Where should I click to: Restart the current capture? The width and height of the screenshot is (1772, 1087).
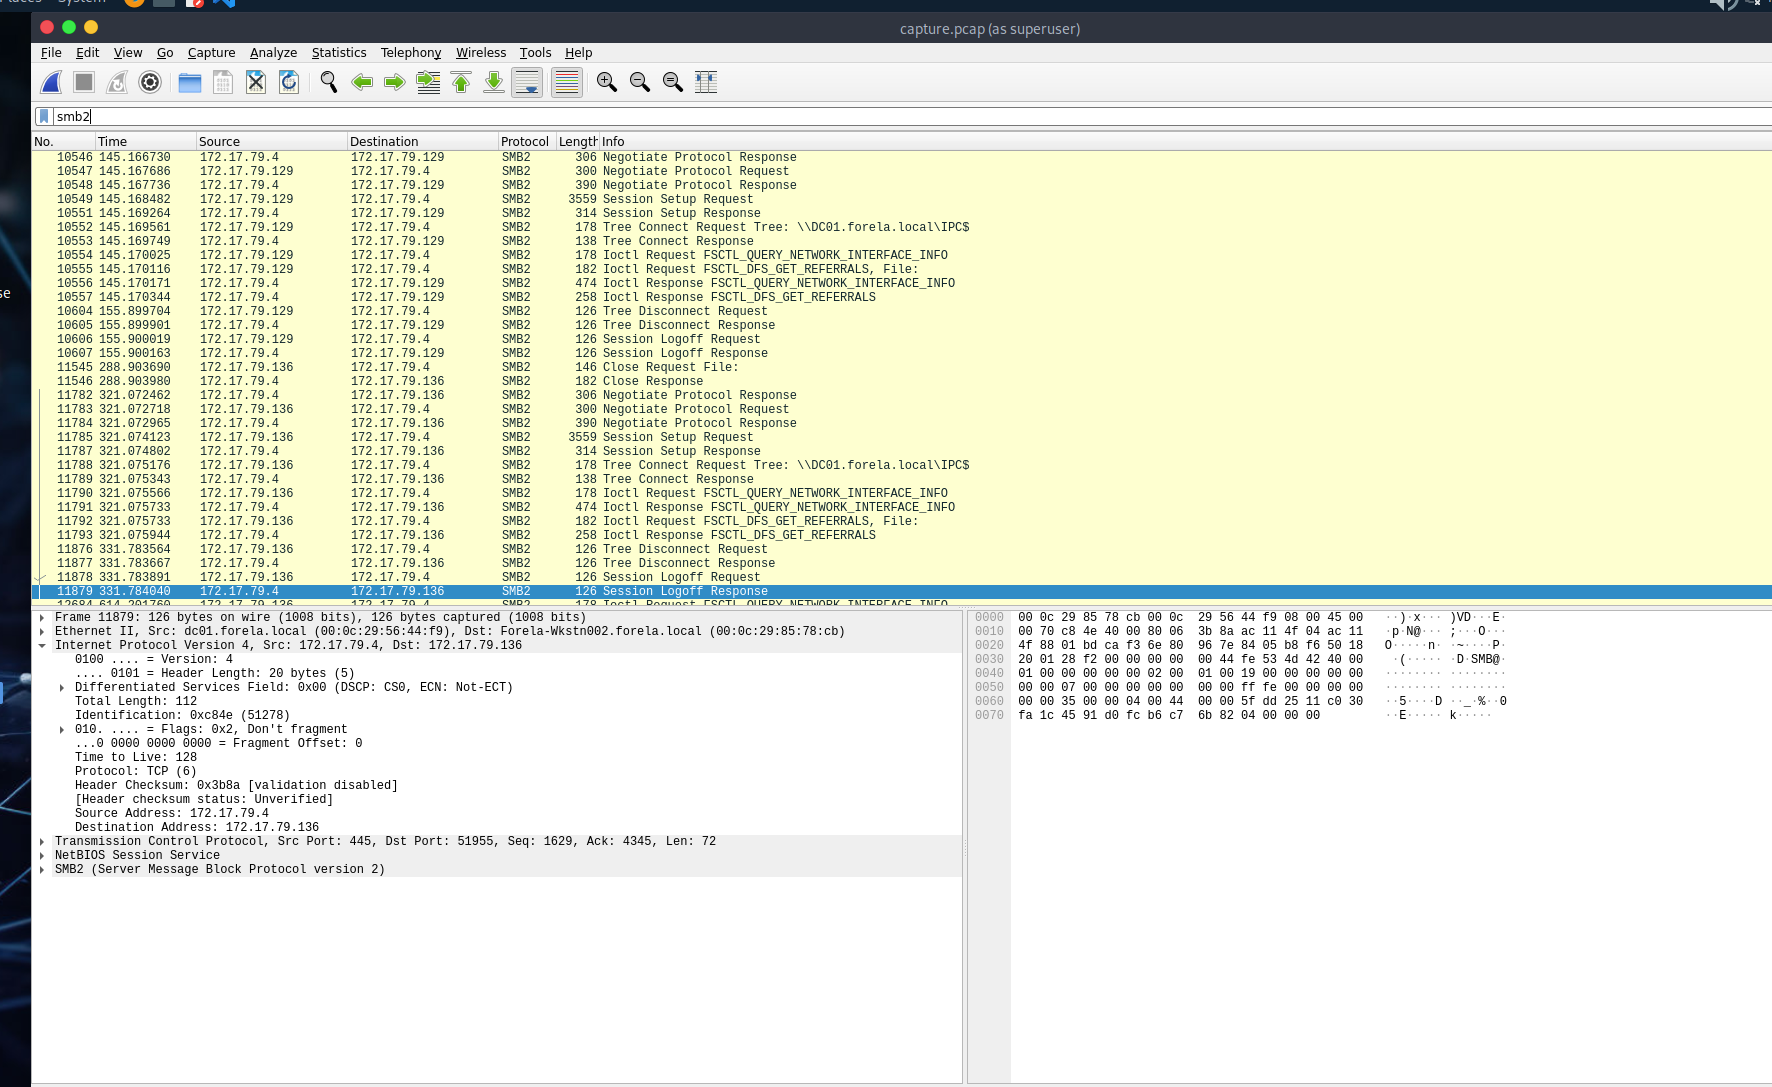point(117,82)
